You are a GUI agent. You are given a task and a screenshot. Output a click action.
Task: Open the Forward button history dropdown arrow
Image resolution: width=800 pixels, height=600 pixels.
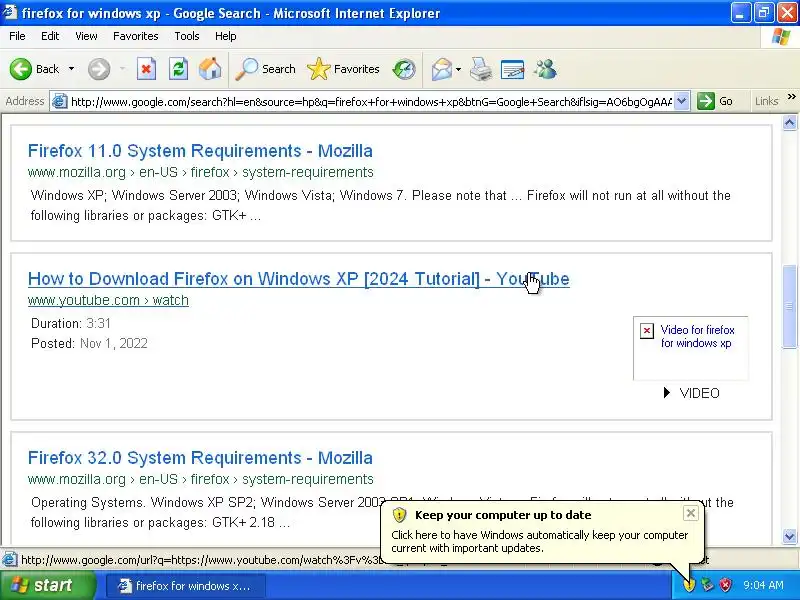pyautogui.click(x=122, y=69)
